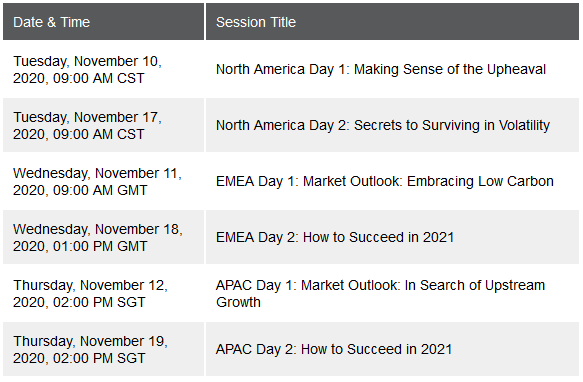The image size is (583, 382).
Task: Click the 09:00 AM GMT time text
Action: tap(100, 190)
